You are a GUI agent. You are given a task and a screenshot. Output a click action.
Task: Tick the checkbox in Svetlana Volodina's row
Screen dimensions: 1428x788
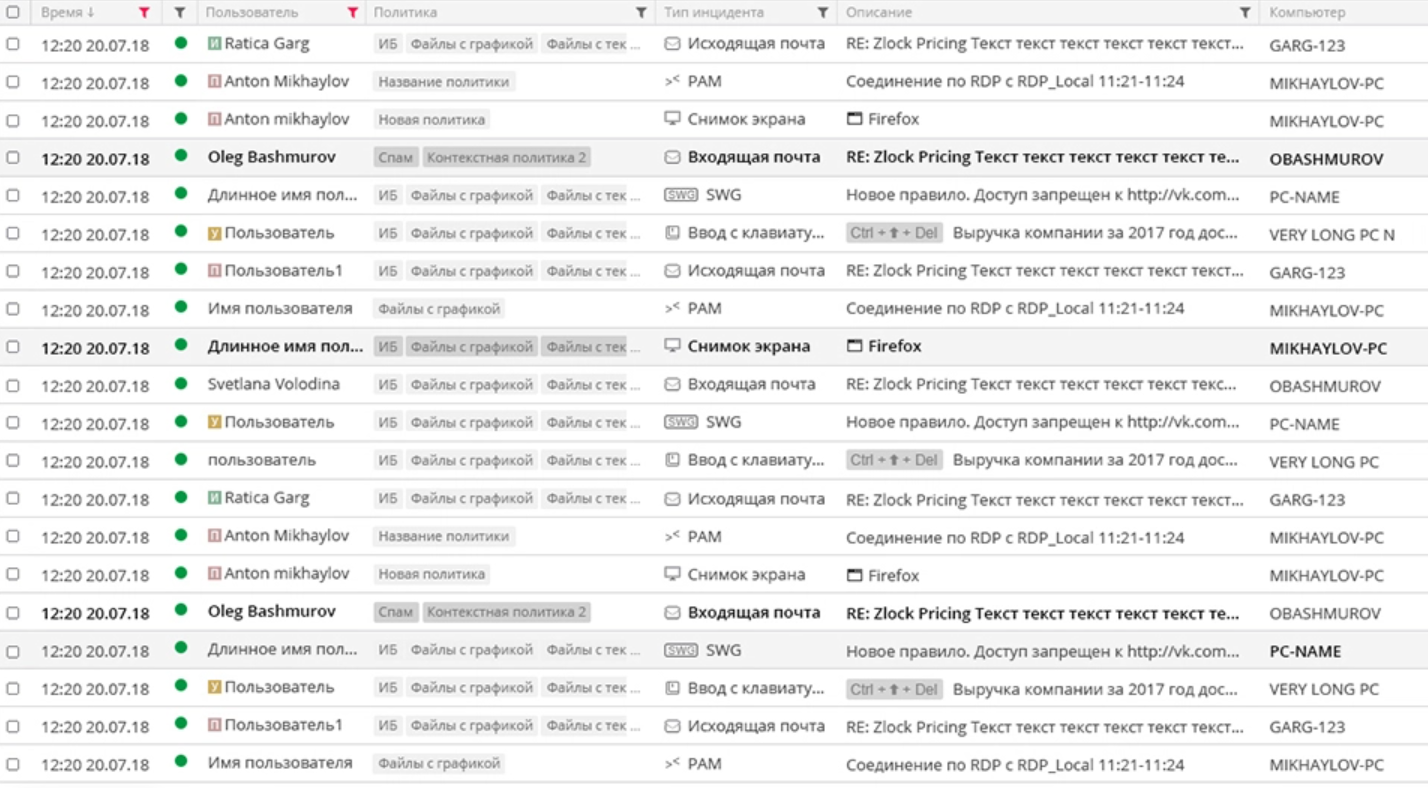[13, 385]
